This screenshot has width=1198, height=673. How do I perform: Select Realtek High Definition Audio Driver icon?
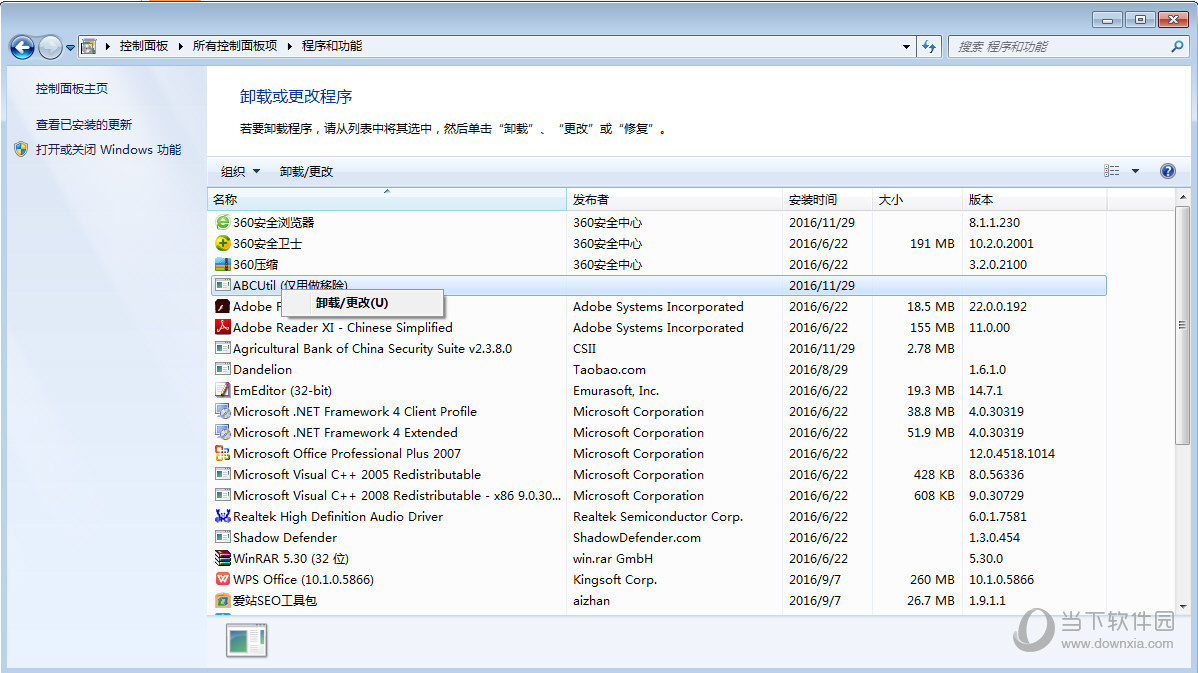pyautogui.click(x=223, y=516)
